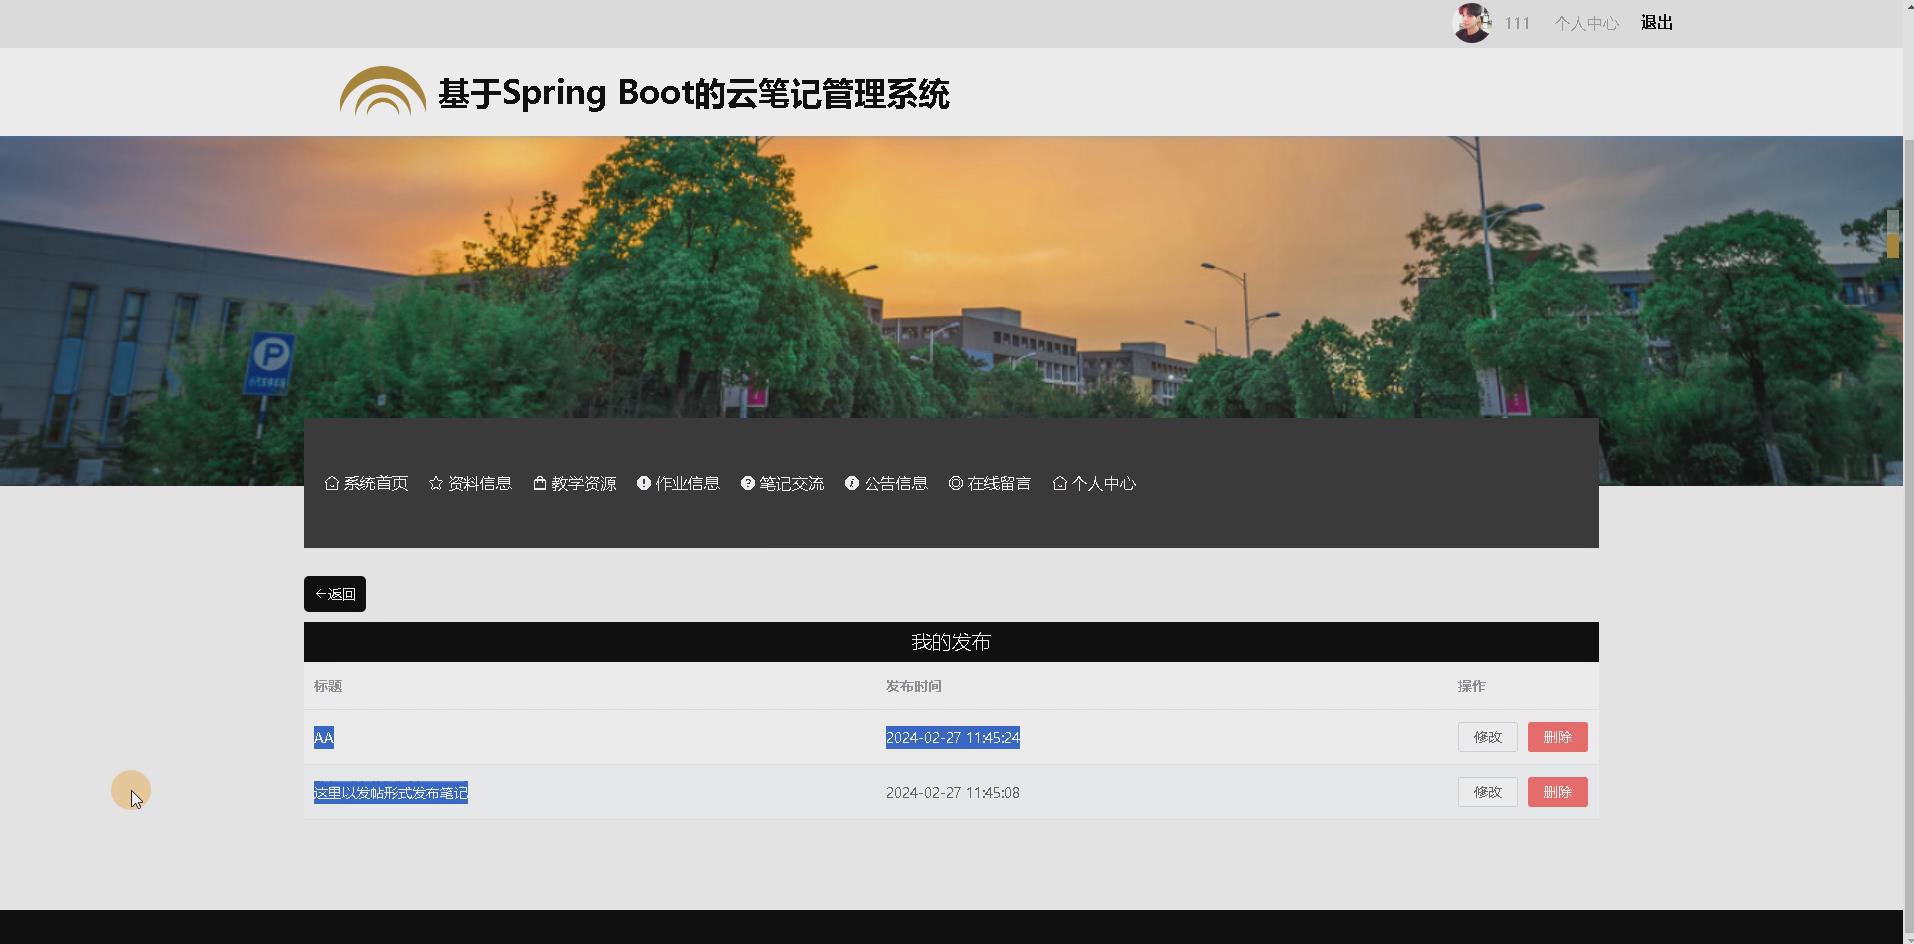Click the question icon beside 笔记交流
The image size is (1914, 944).
pyautogui.click(x=748, y=483)
